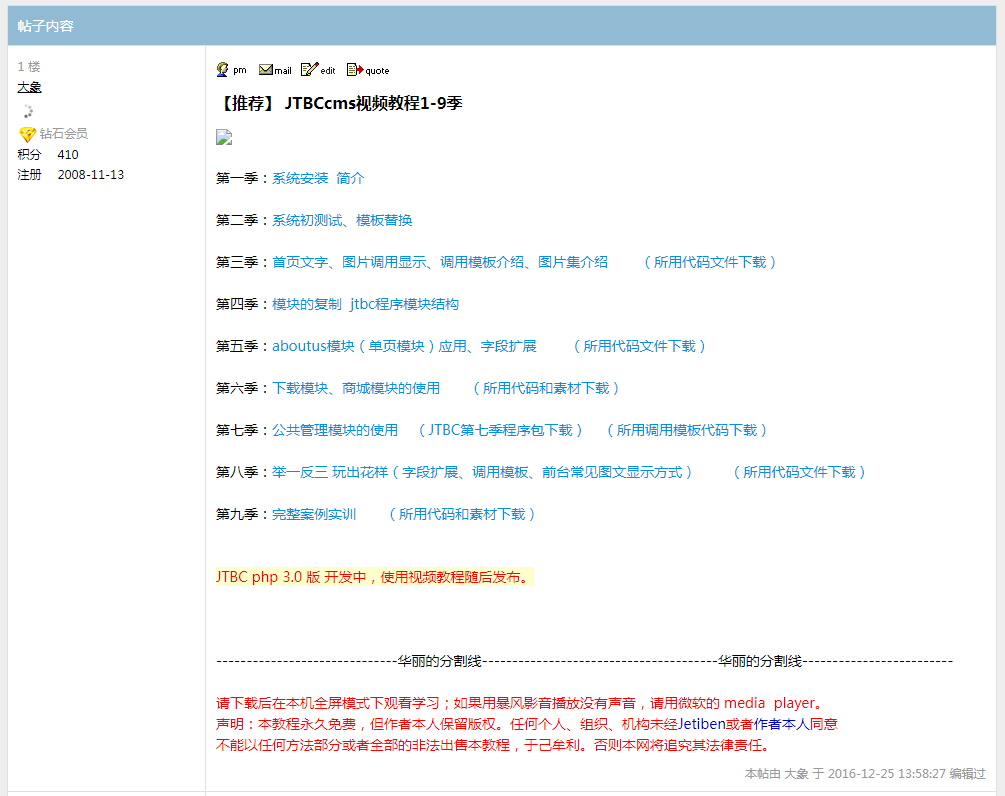Click the 追究其法律责任 warning line
Screen dimensions: 1005x796
[x=494, y=745]
